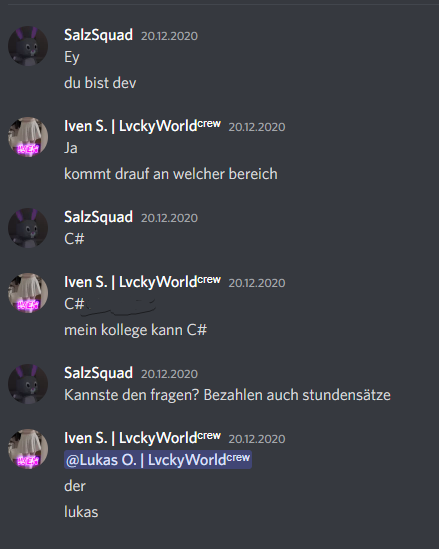Click the final message 'lukas'

(x=81, y=512)
